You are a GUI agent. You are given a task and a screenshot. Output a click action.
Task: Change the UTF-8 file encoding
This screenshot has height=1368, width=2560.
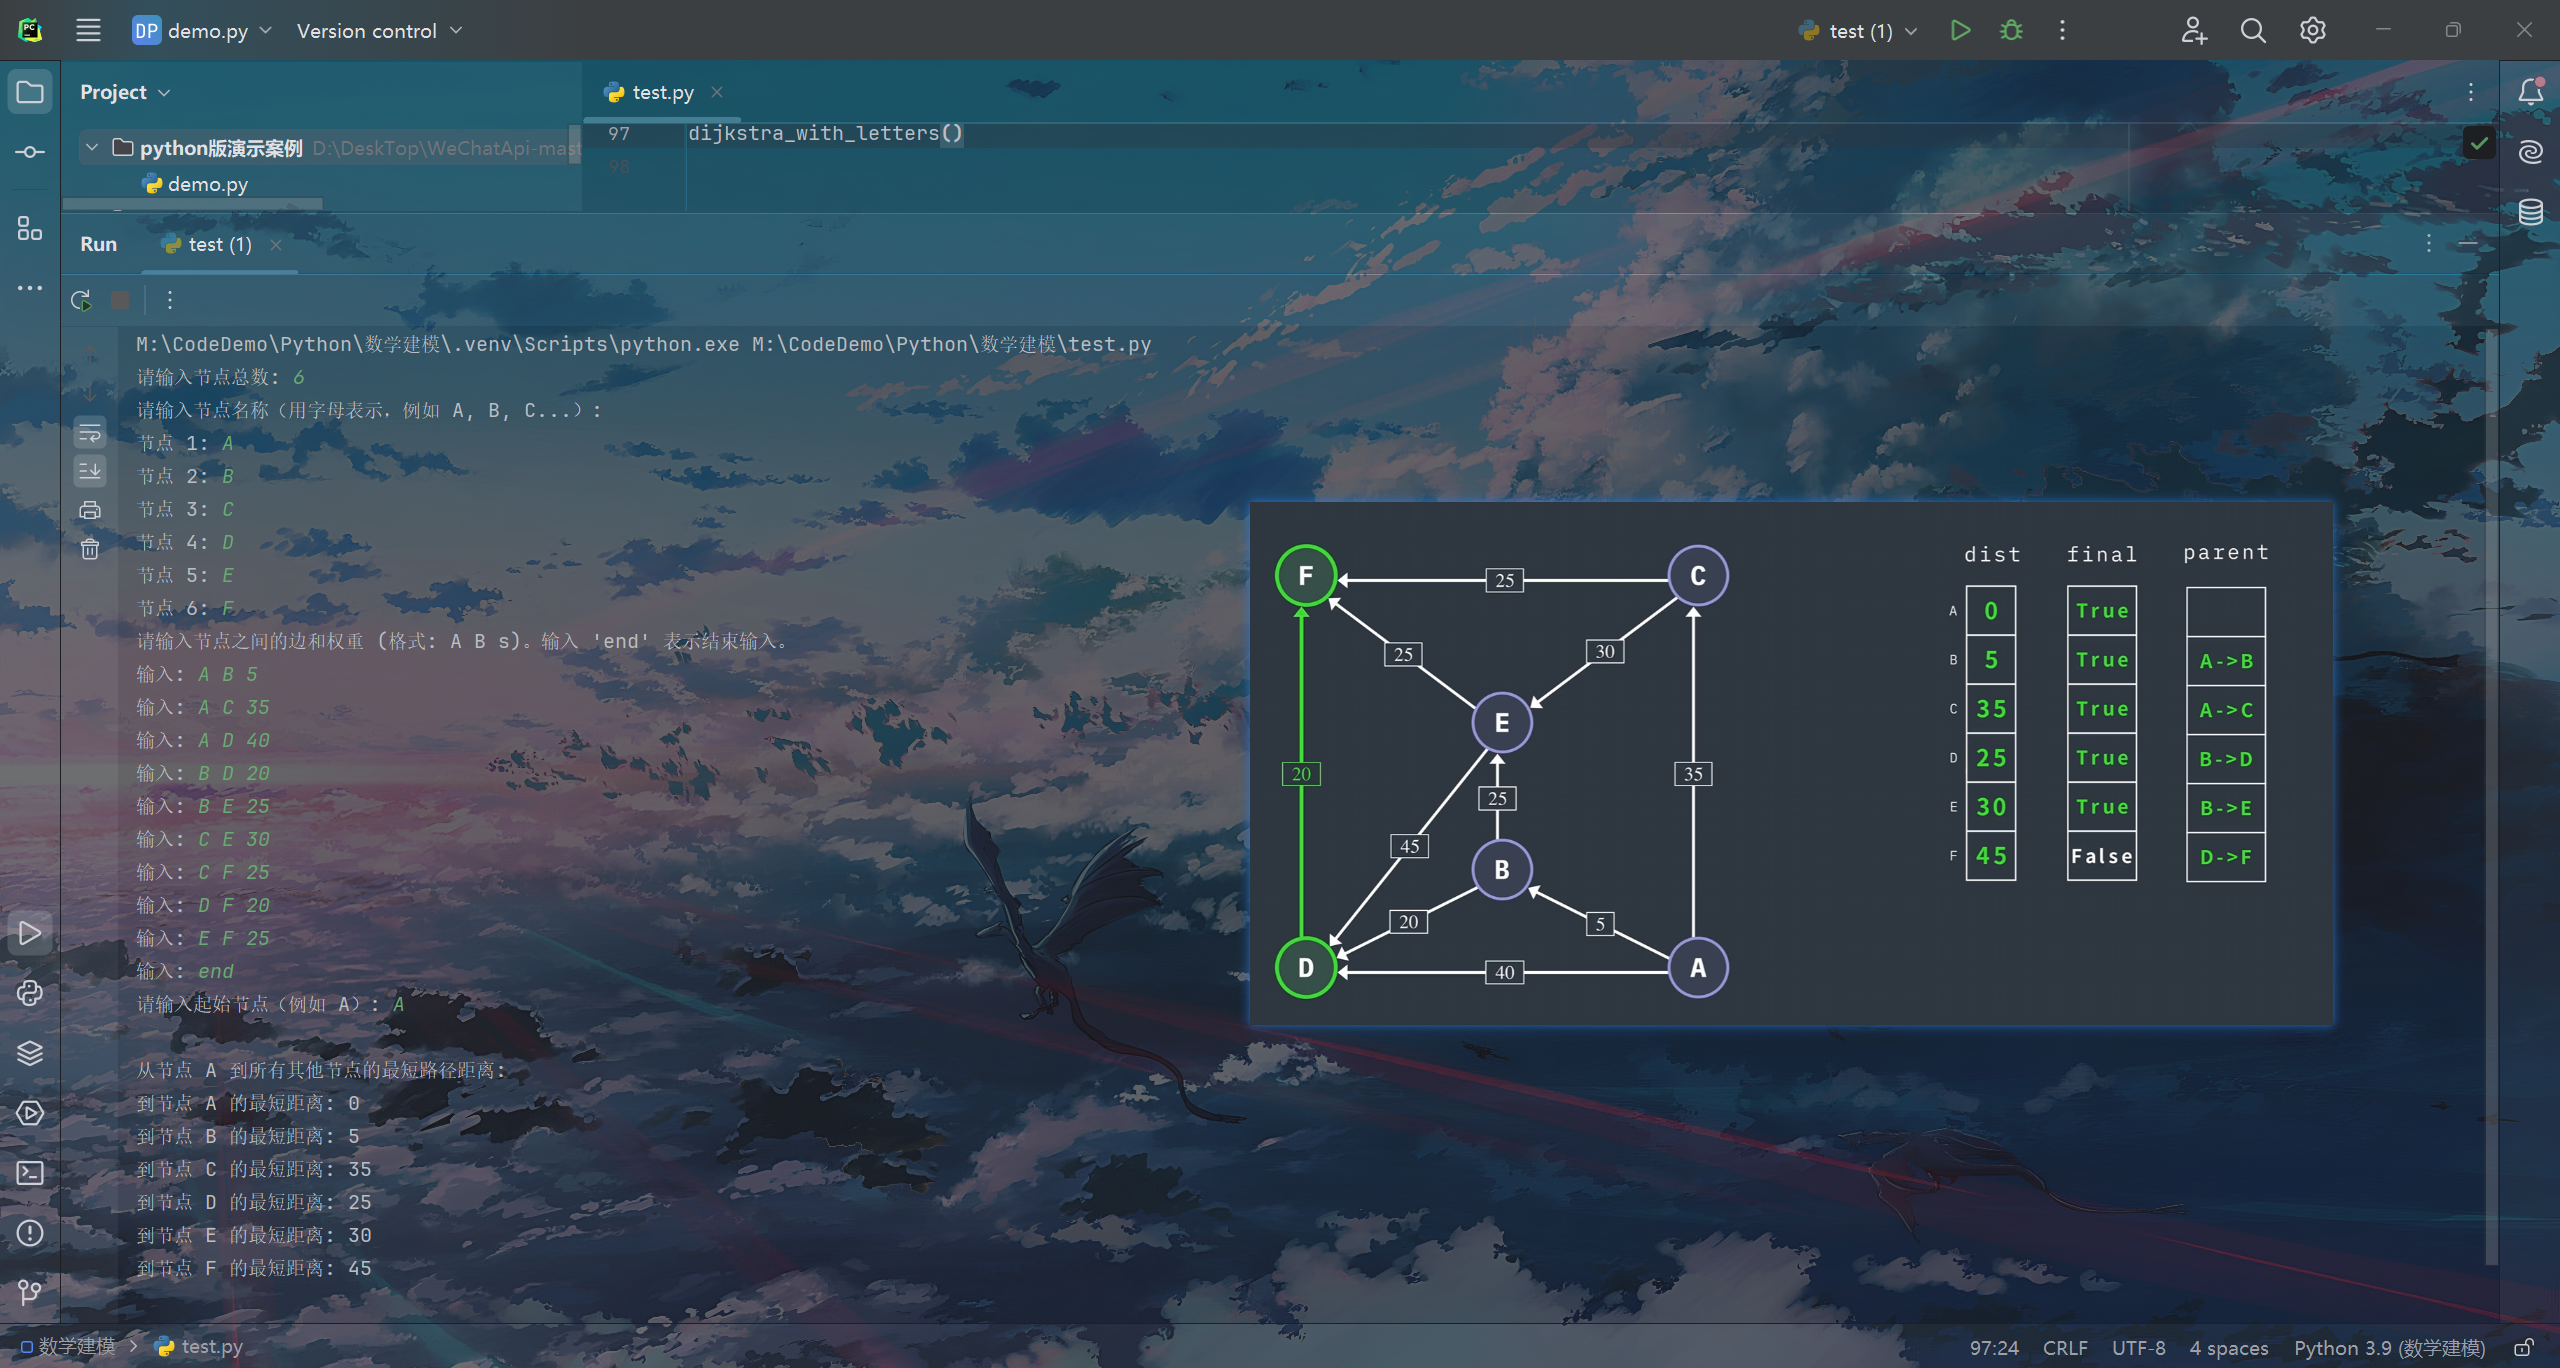[x=2139, y=1348]
